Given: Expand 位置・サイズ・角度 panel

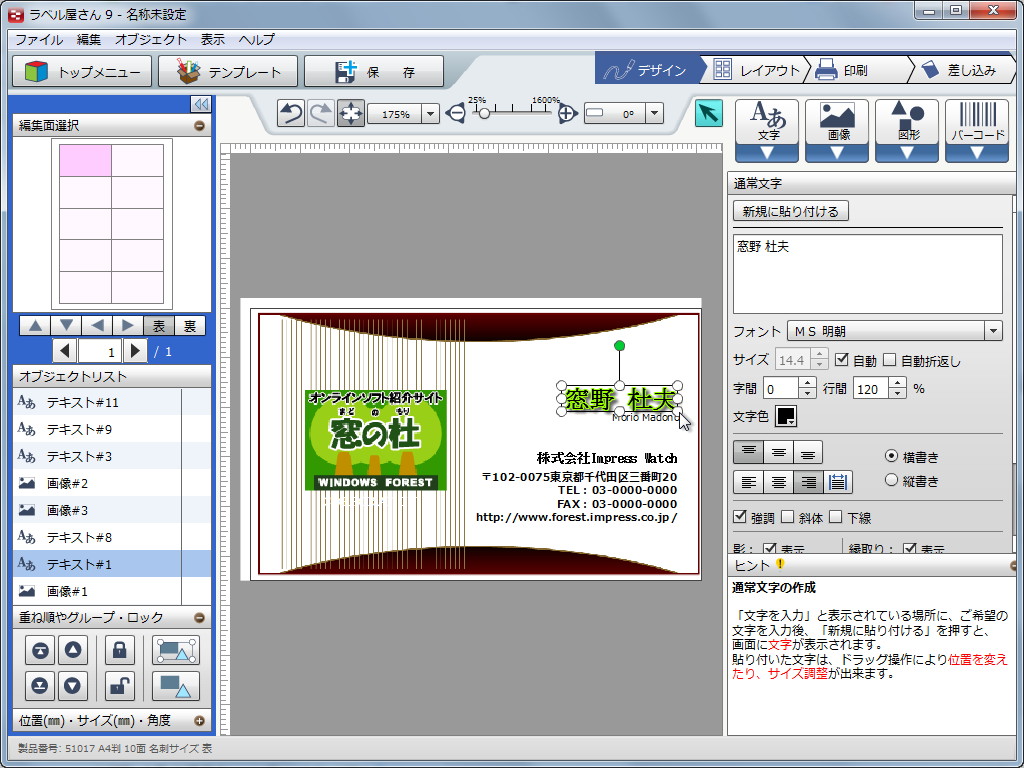Looking at the screenshot, I should coord(199,721).
